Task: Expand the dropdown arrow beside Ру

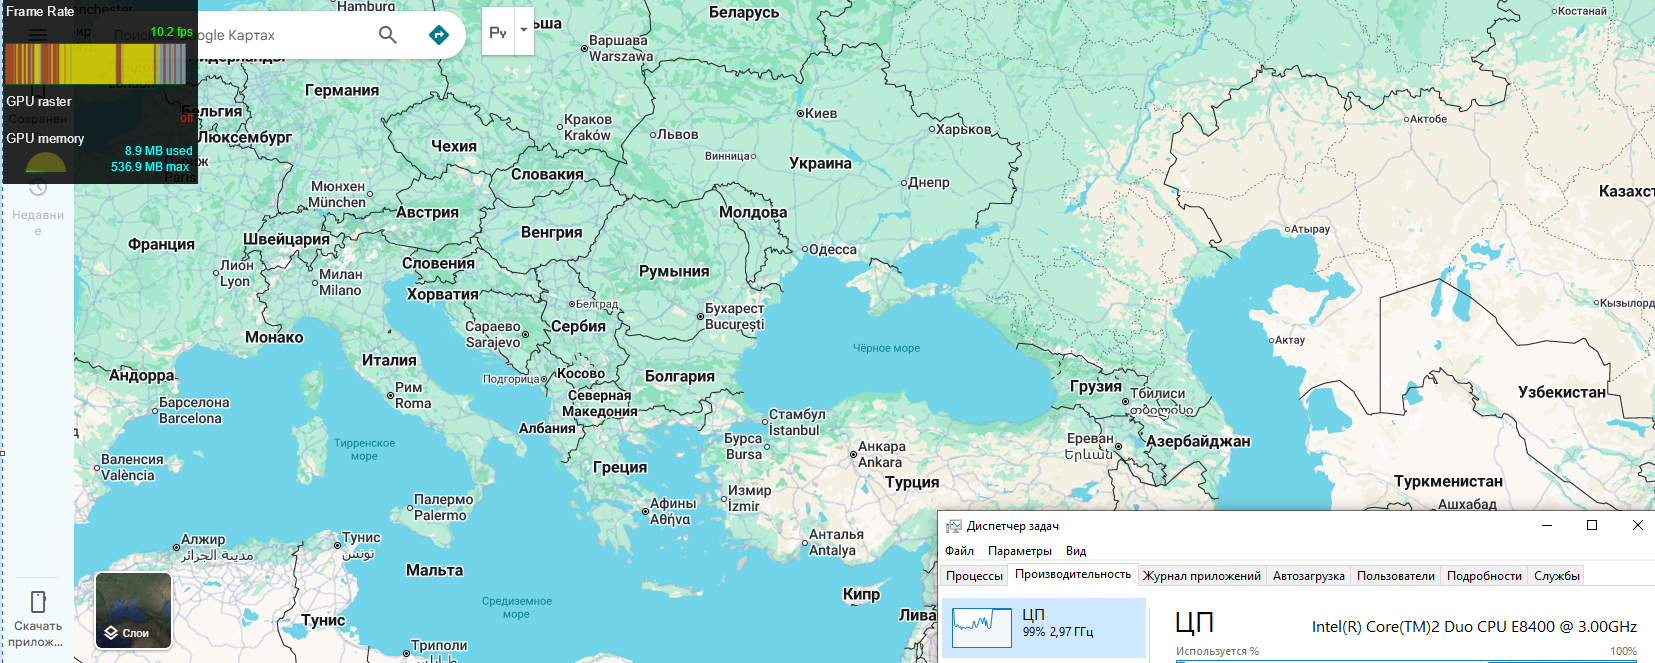Action: tap(523, 30)
